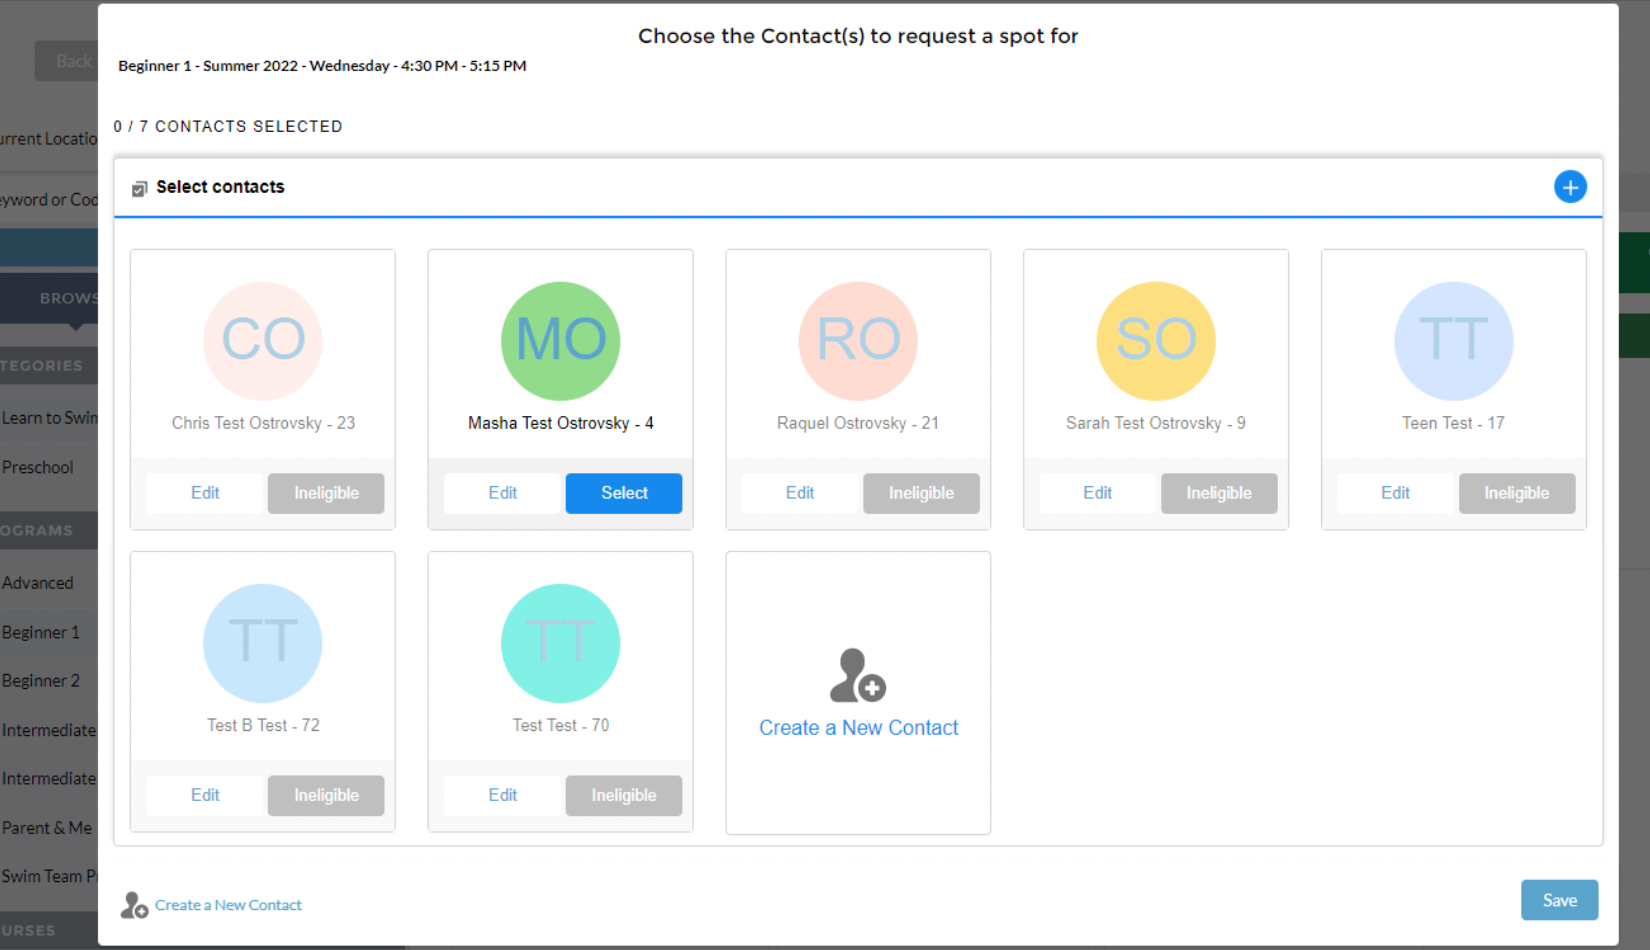Click the blue plus icon in Select contacts header
Screen dimensions: 1650x950
(x=1570, y=187)
